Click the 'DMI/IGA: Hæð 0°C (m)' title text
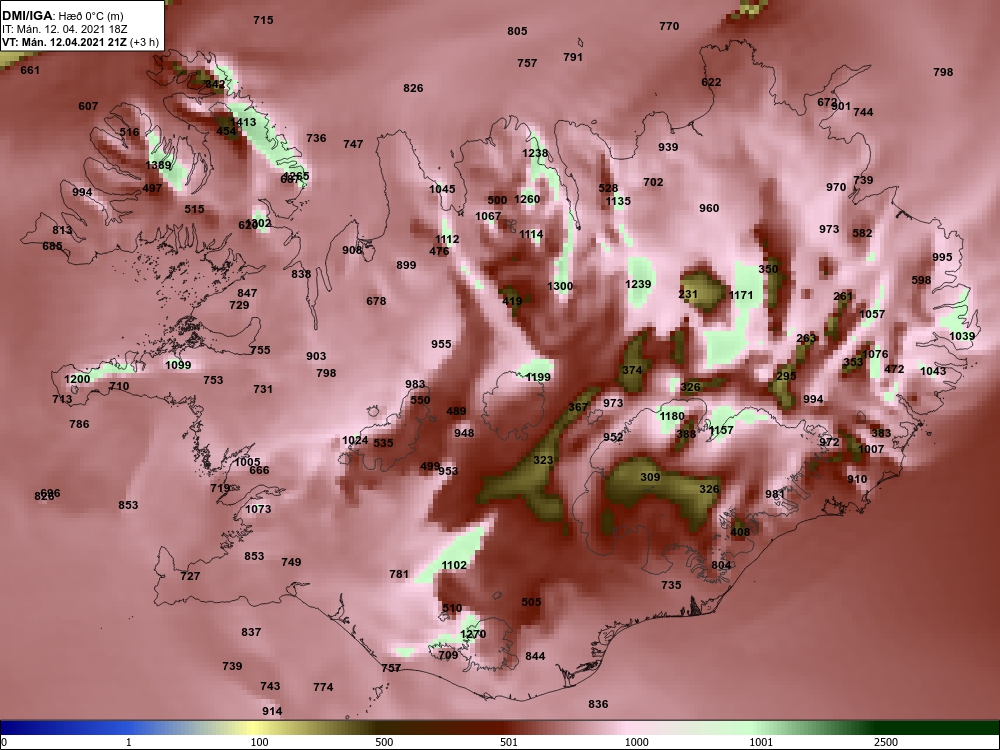Viewport: 1000px width, 750px height. coord(62,16)
